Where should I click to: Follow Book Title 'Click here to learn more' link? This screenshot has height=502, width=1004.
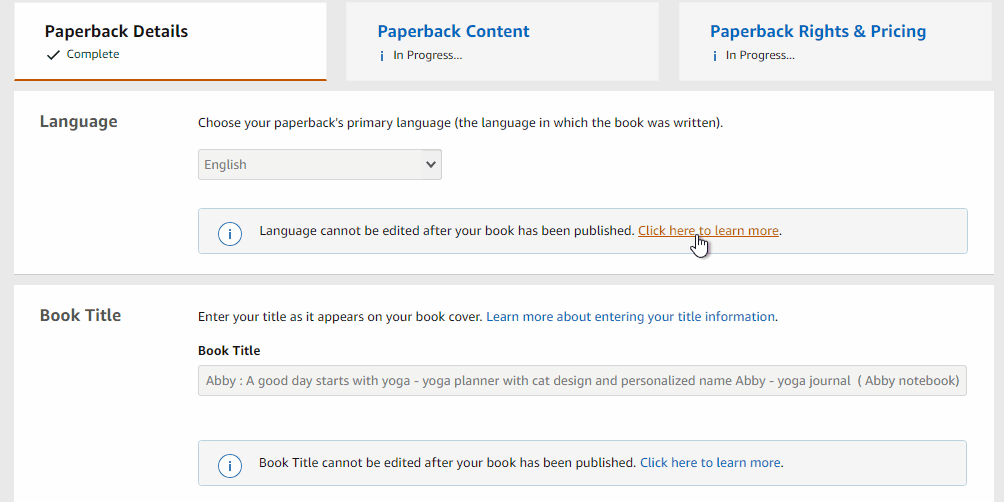[710, 462]
